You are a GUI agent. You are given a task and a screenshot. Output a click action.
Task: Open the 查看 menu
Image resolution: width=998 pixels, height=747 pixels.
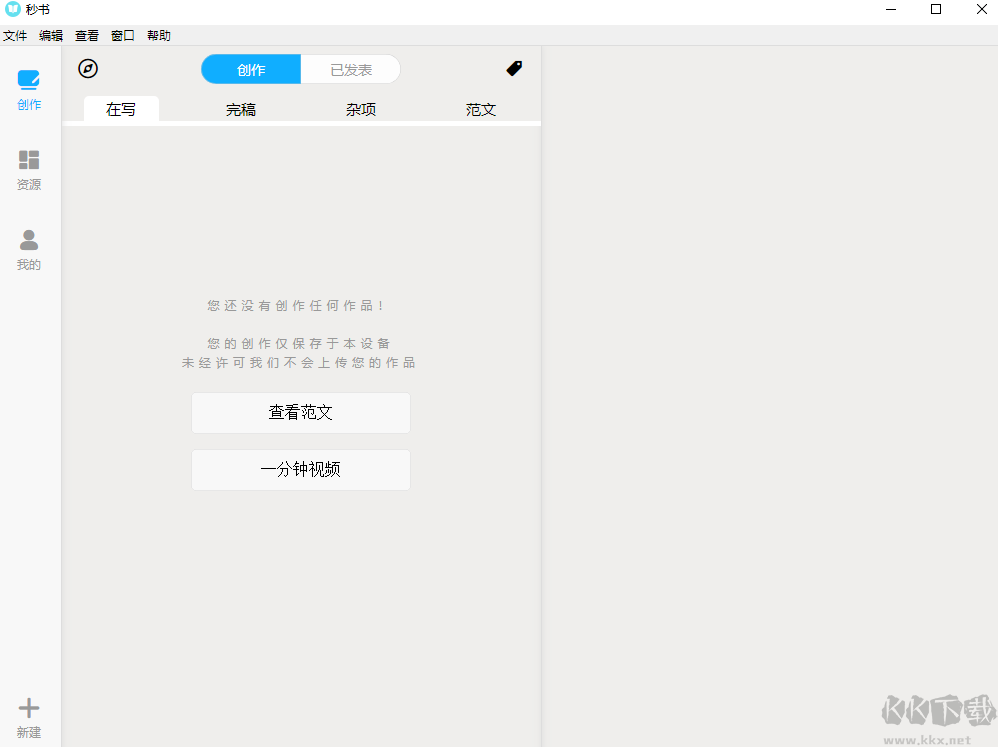(x=86, y=35)
